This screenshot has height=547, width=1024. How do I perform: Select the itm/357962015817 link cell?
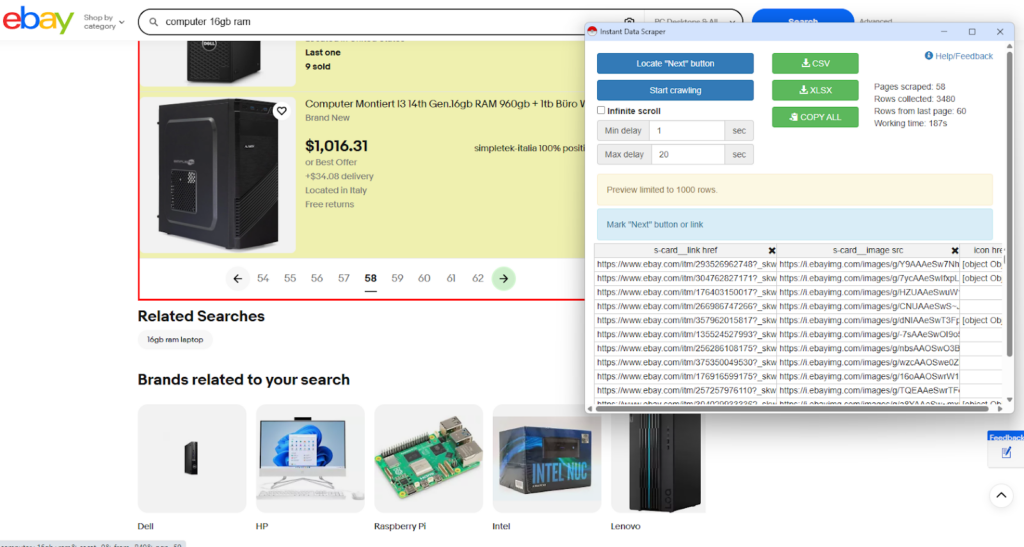click(x=686, y=320)
